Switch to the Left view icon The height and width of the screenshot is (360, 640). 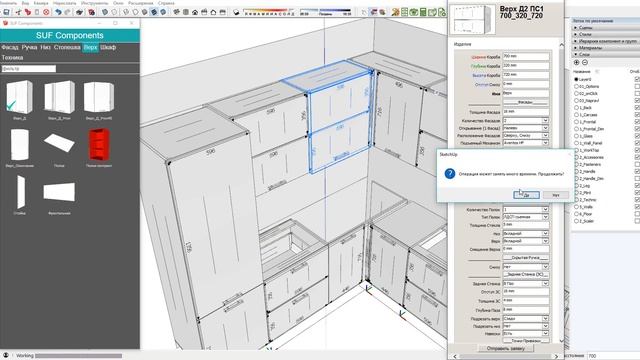(222, 12)
